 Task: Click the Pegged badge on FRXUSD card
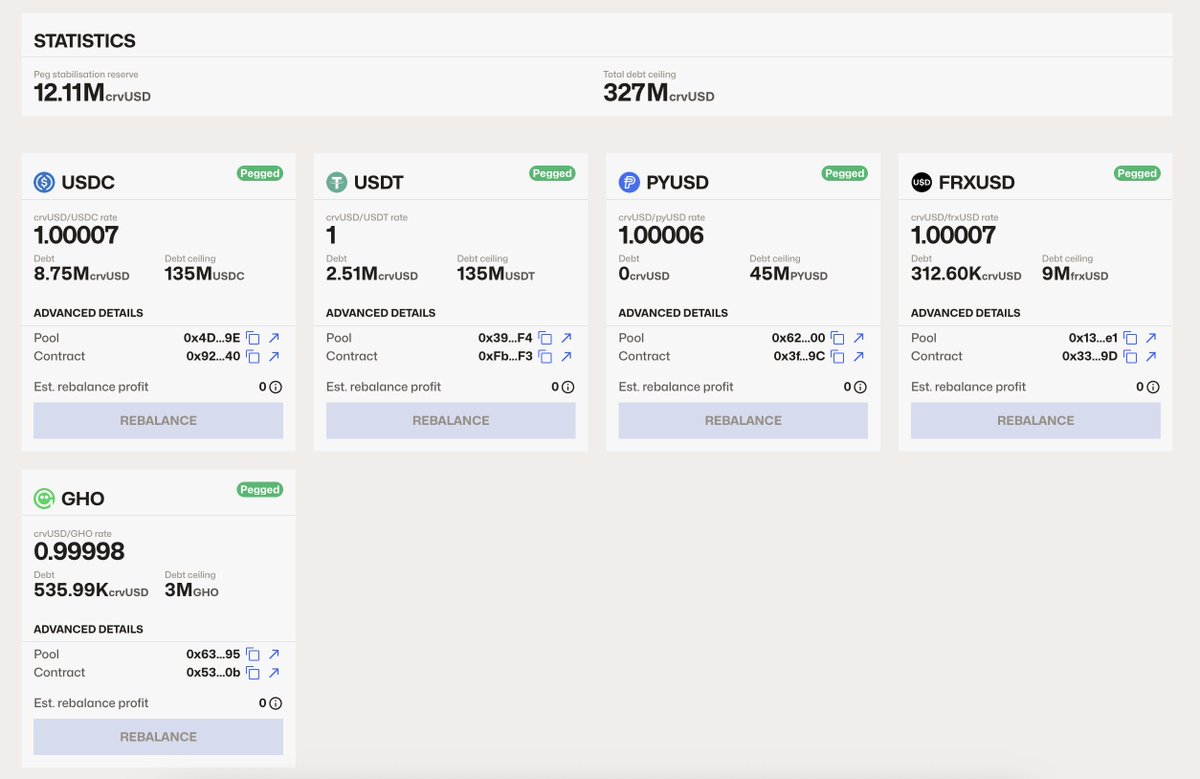[1137, 173]
